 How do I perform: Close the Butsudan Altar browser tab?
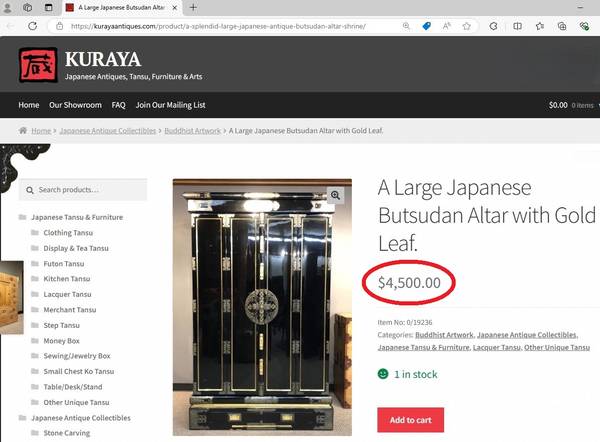click(x=174, y=7)
